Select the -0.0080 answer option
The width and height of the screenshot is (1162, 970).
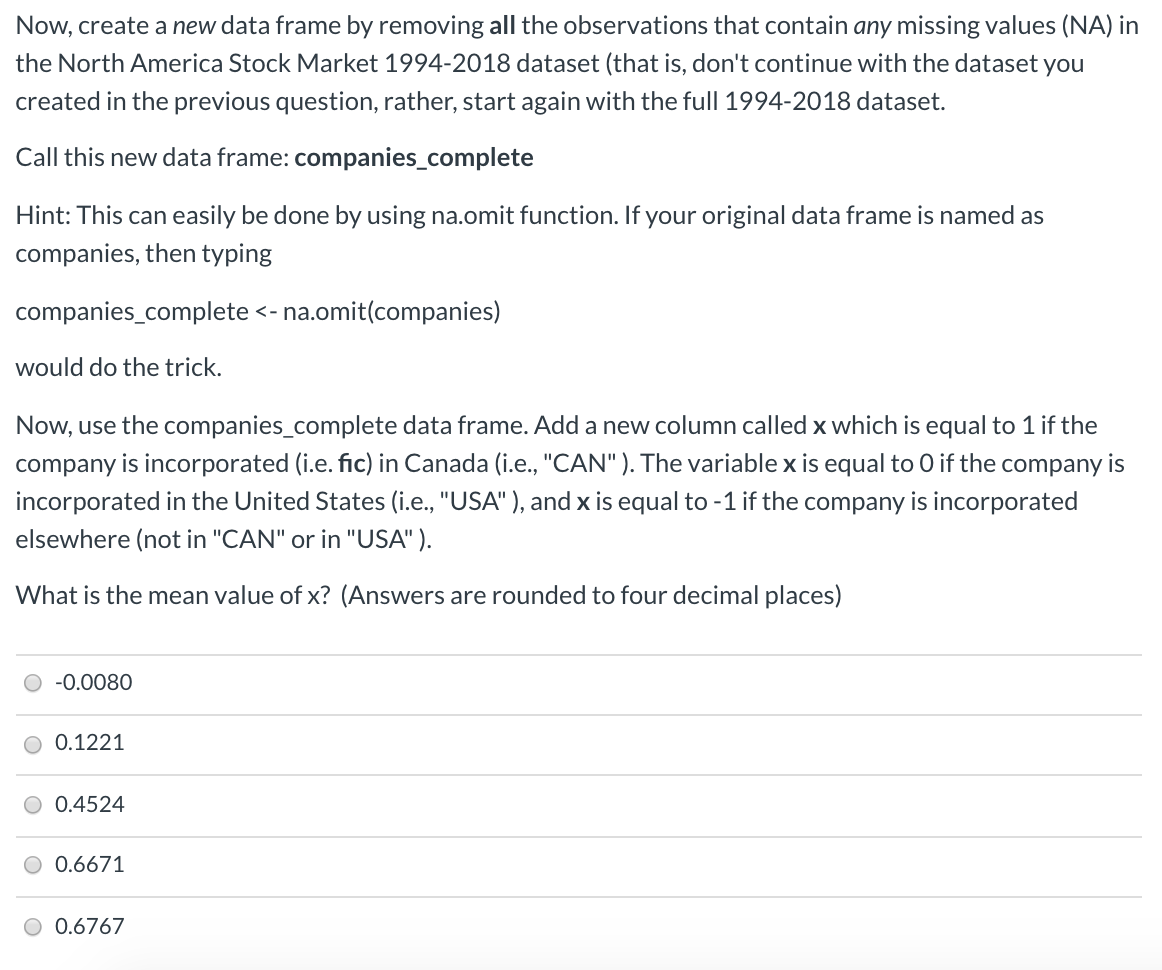[33, 683]
